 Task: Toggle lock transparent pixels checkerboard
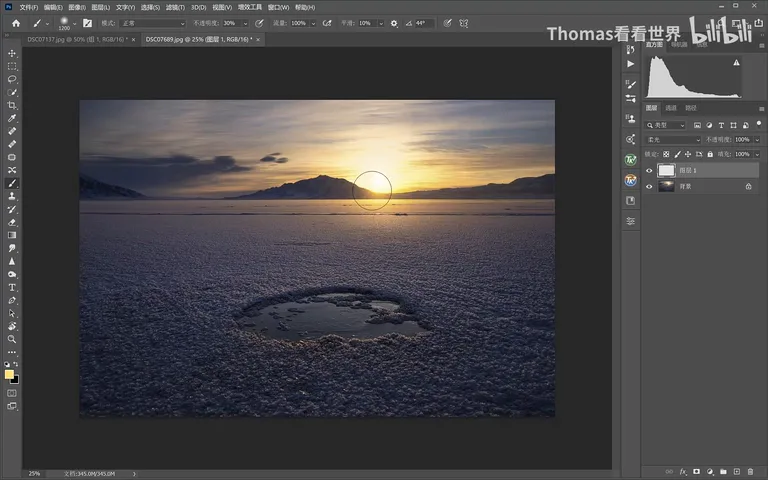[x=666, y=154]
